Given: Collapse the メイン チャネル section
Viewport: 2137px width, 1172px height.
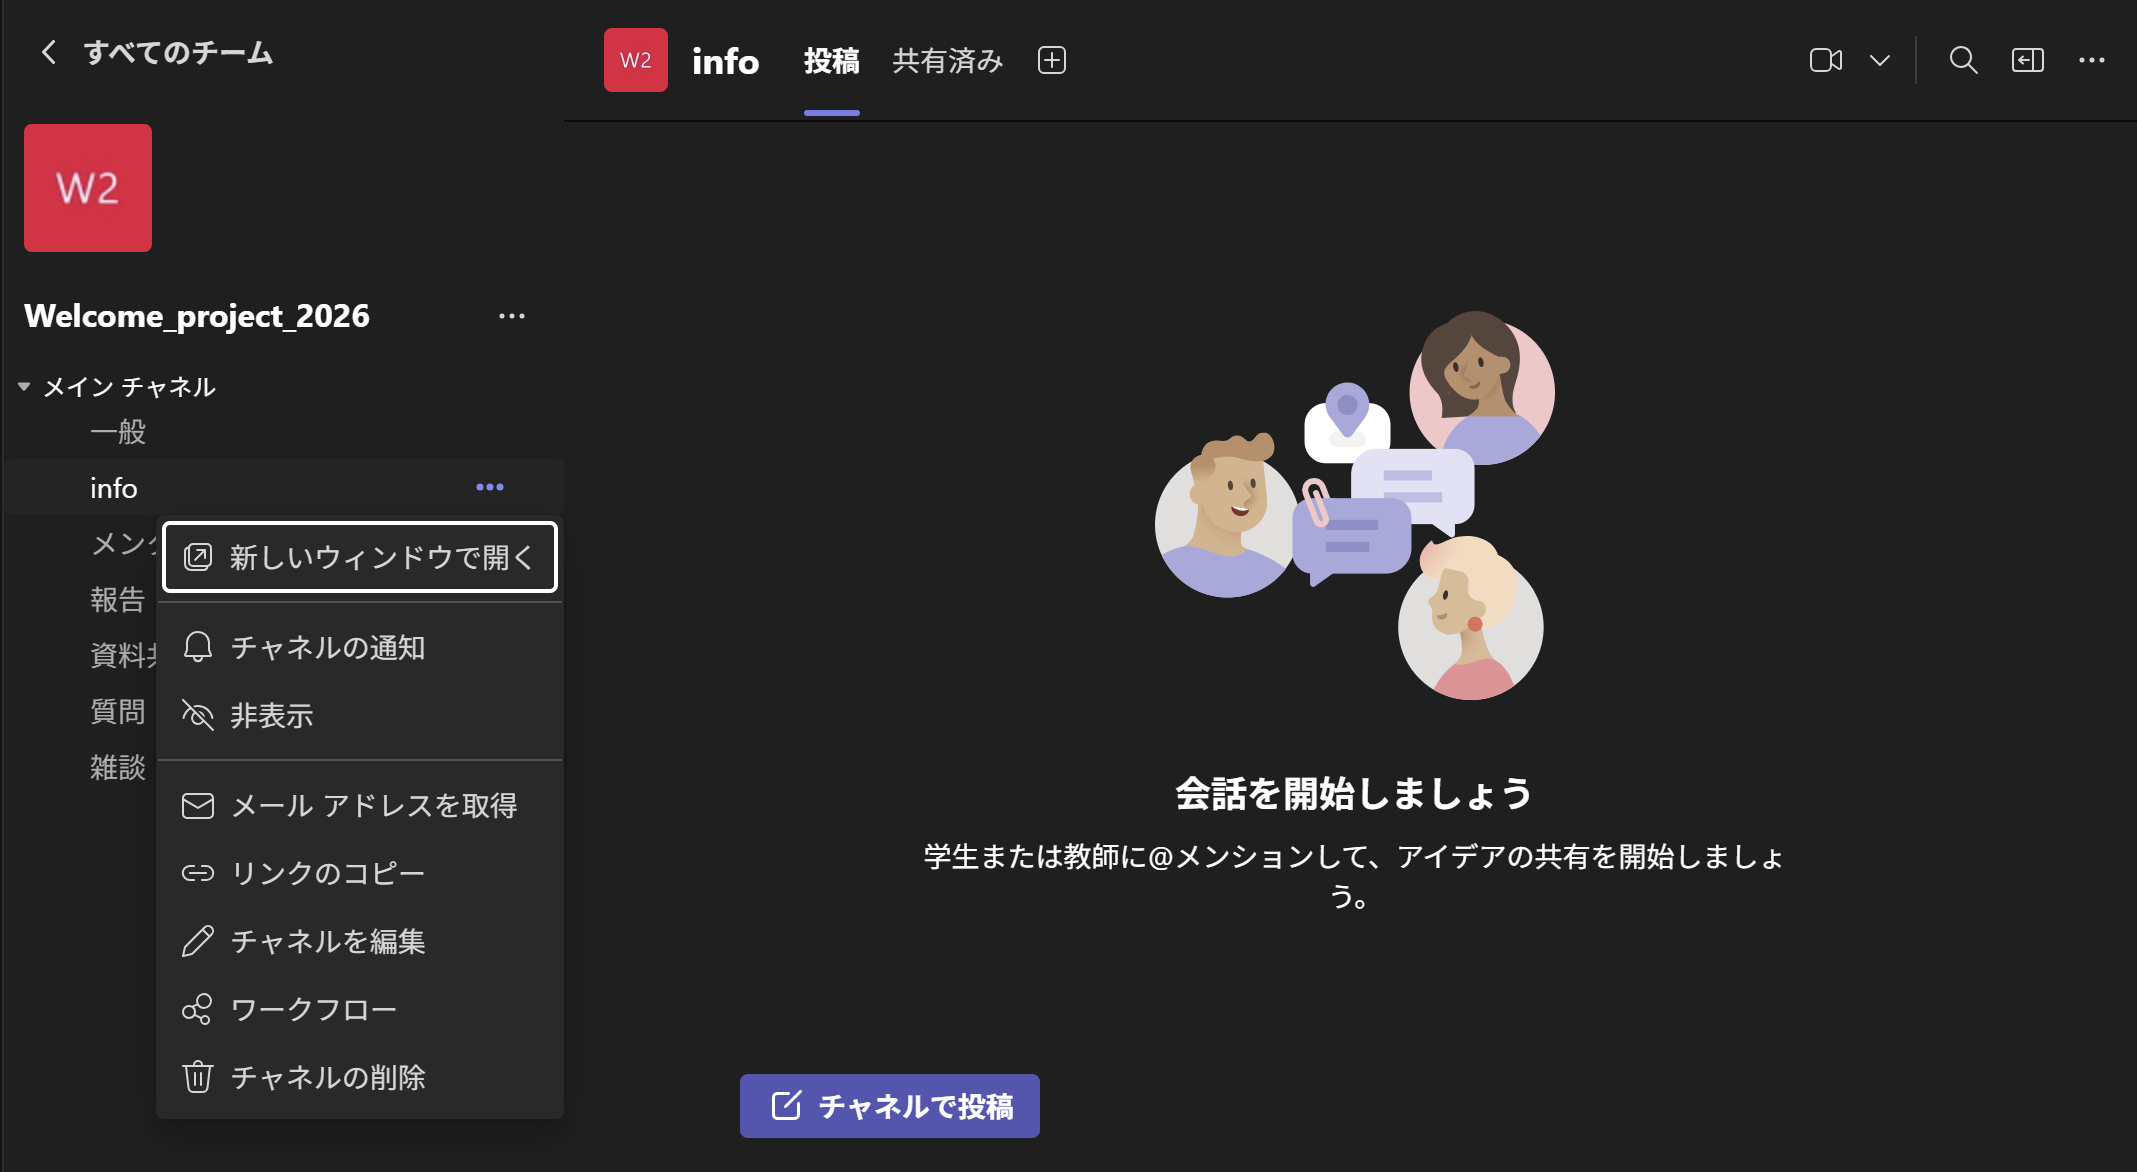Looking at the screenshot, I should tap(23, 385).
